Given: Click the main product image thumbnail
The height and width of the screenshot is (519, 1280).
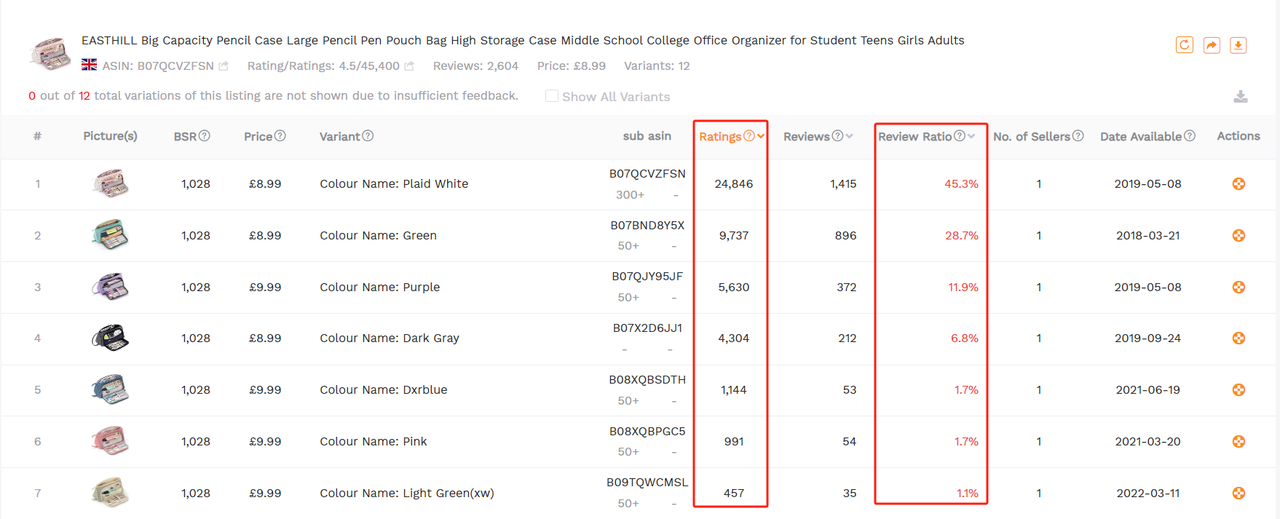Looking at the screenshot, I should pyautogui.click(x=50, y=53).
